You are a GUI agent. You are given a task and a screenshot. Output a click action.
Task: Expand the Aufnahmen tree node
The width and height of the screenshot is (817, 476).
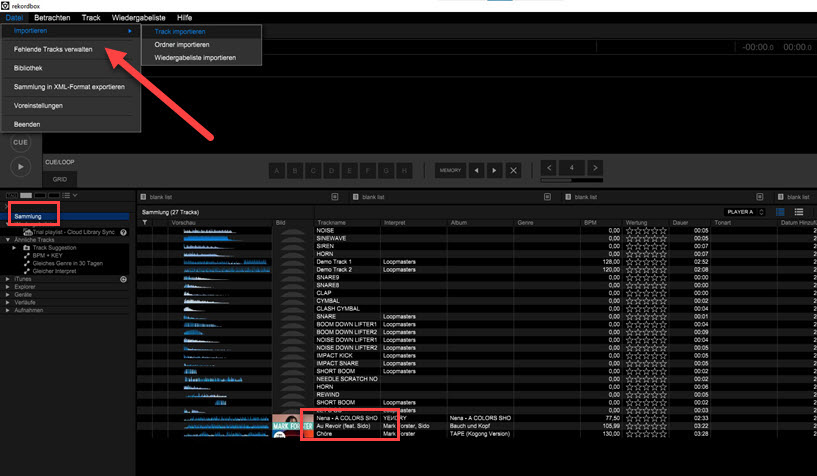[8, 310]
